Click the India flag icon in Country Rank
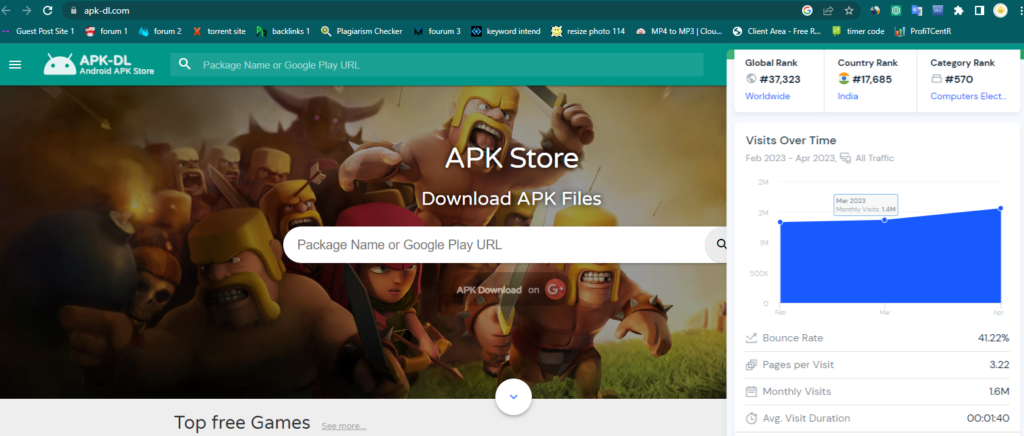Screen dimensions: 1024x436 click(x=844, y=79)
